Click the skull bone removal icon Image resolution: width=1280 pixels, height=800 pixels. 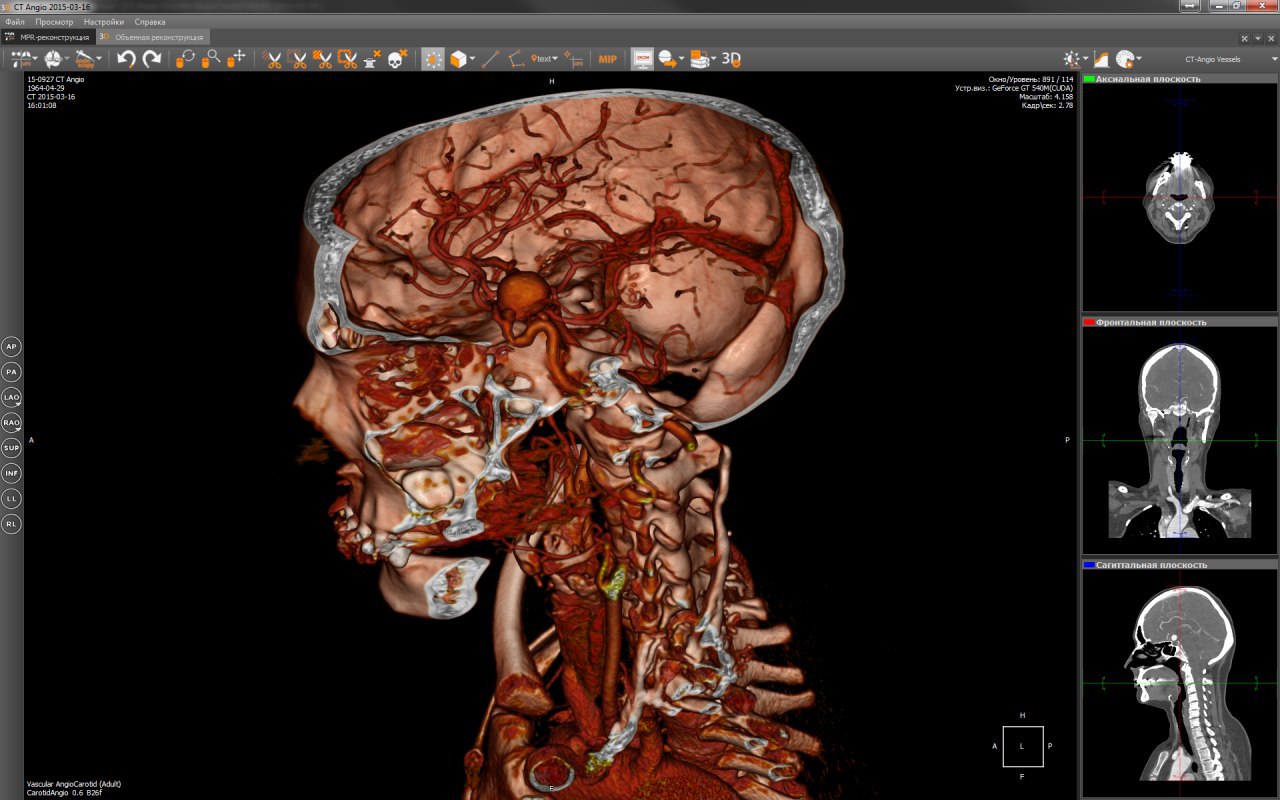coord(395,59)
